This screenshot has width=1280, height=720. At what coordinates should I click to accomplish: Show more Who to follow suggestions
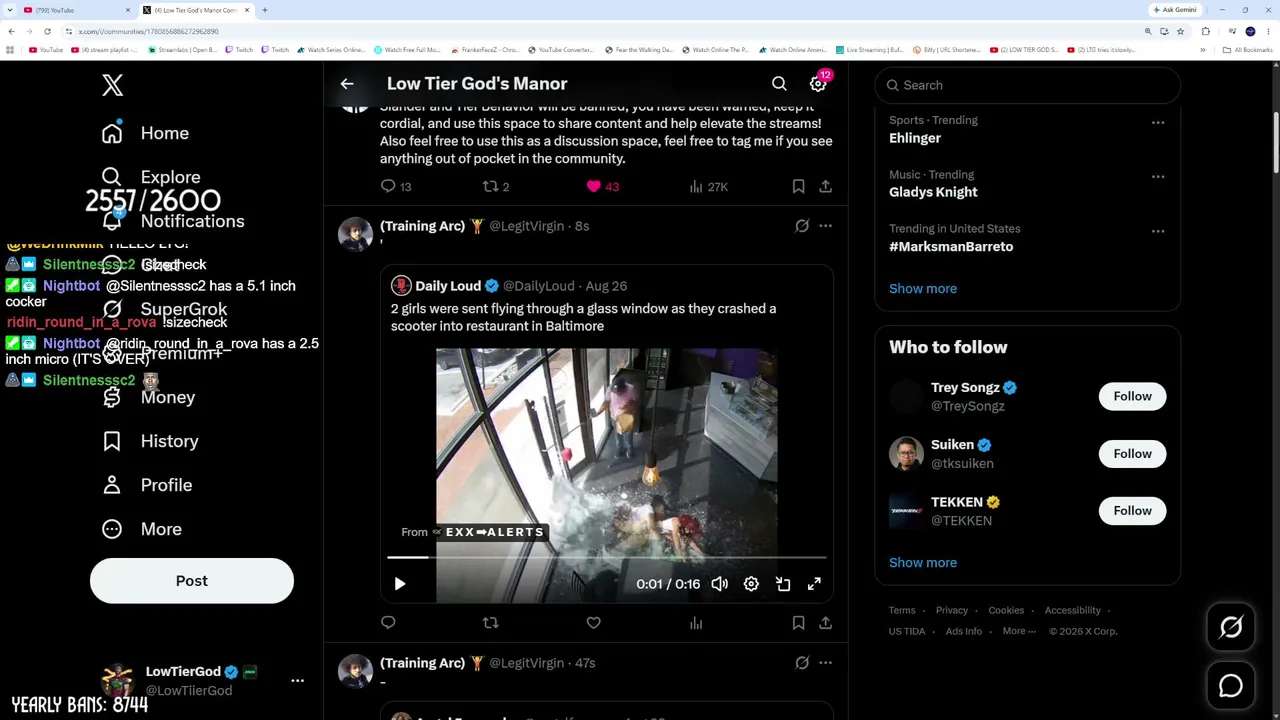[x=923, y=563]
